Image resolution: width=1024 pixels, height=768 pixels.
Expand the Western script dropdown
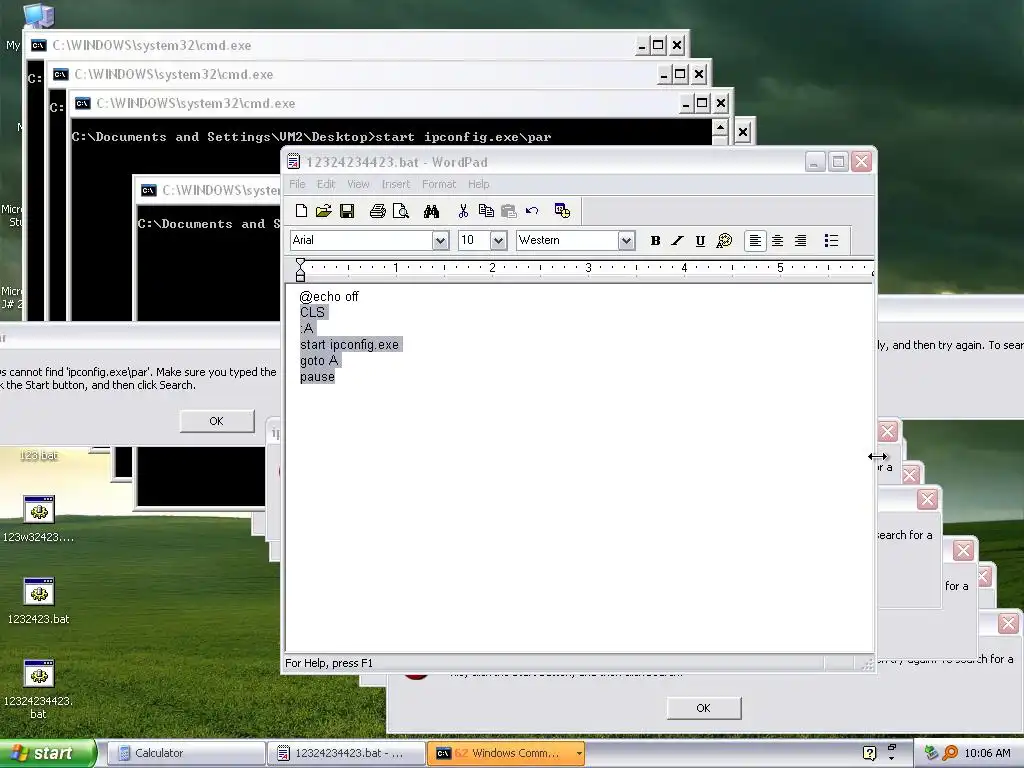coord(626,241)
